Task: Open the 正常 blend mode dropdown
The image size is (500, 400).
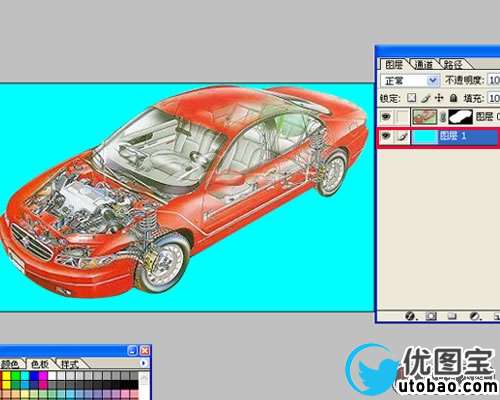Action: (x=409, y=81)
